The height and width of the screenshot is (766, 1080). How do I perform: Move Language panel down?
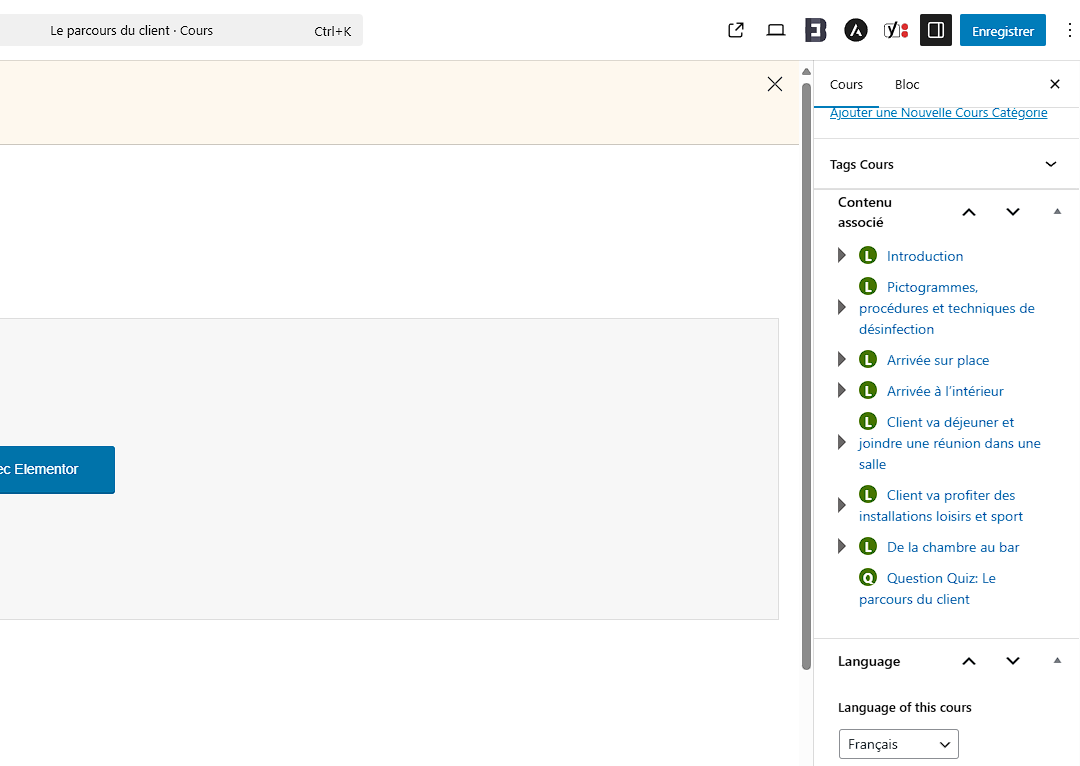1013,661
